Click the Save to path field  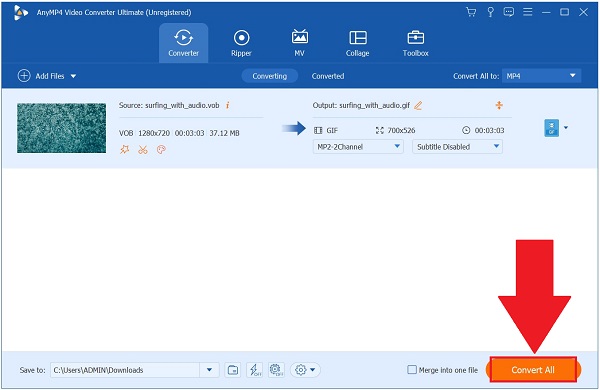[x=125, y=370]
